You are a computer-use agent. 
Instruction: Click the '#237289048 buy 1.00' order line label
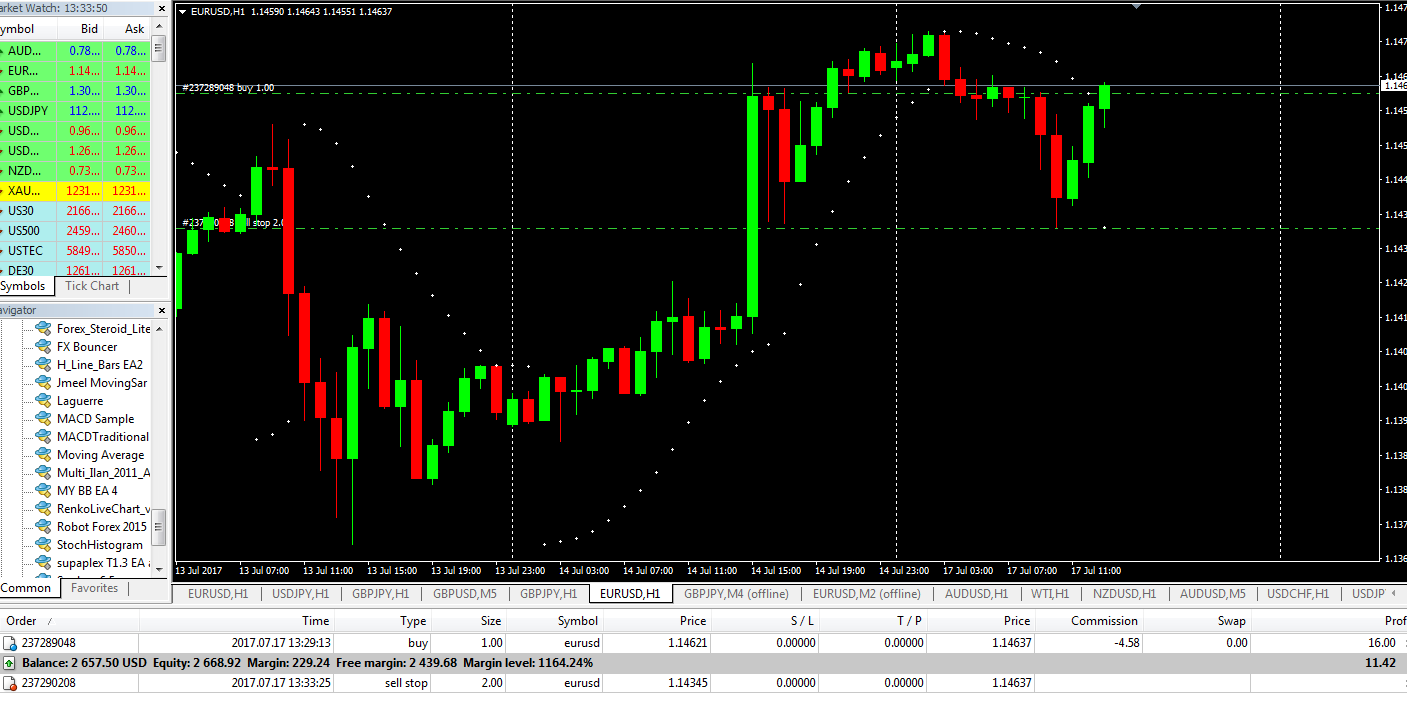coord(228,88)
